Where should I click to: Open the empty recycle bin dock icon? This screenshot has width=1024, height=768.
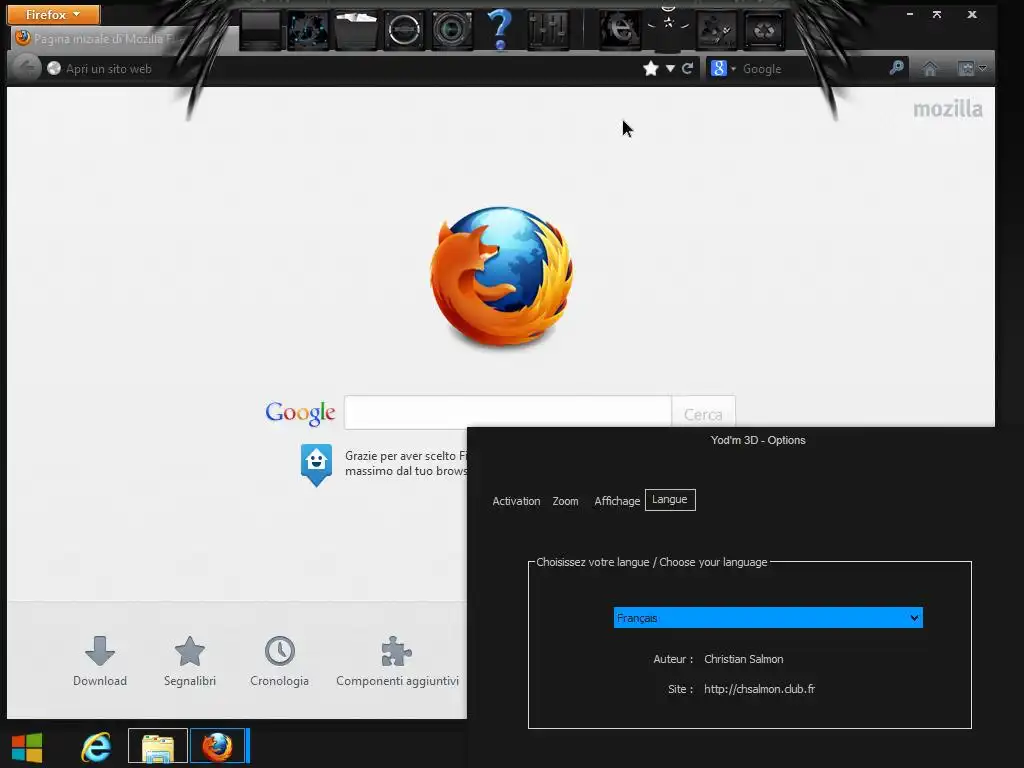pyautogui.click(x=763, y=30)
